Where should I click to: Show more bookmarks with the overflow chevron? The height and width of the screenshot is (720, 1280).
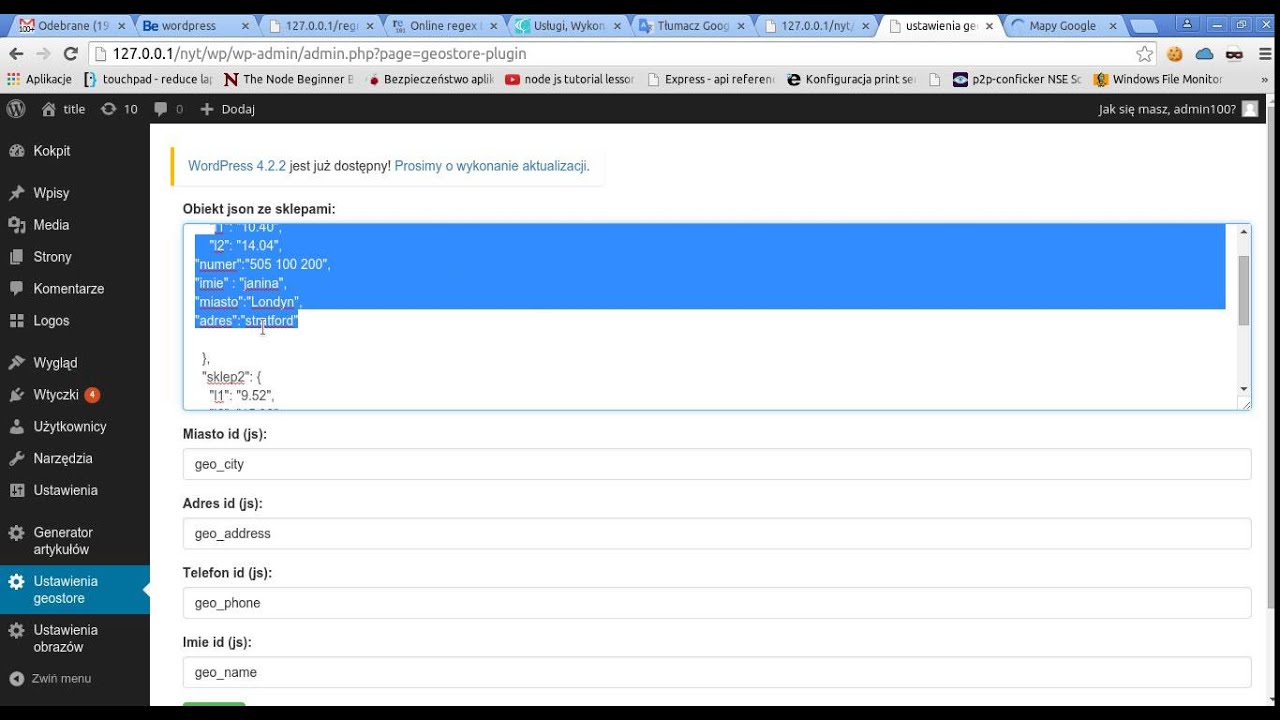[x=1266, y=79]
